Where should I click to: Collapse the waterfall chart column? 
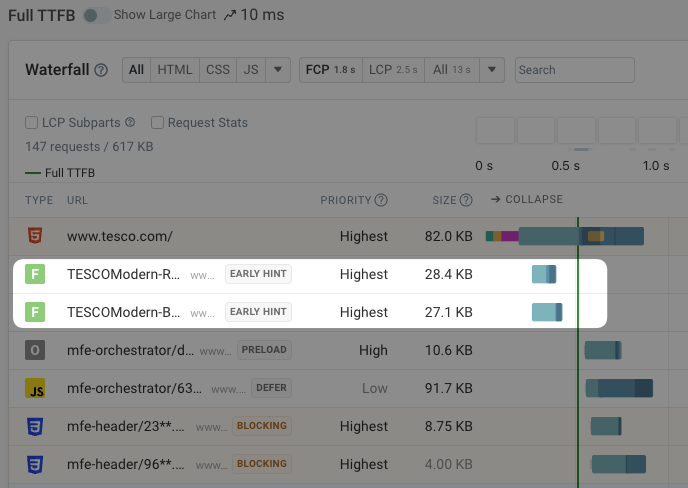point(526,199)
